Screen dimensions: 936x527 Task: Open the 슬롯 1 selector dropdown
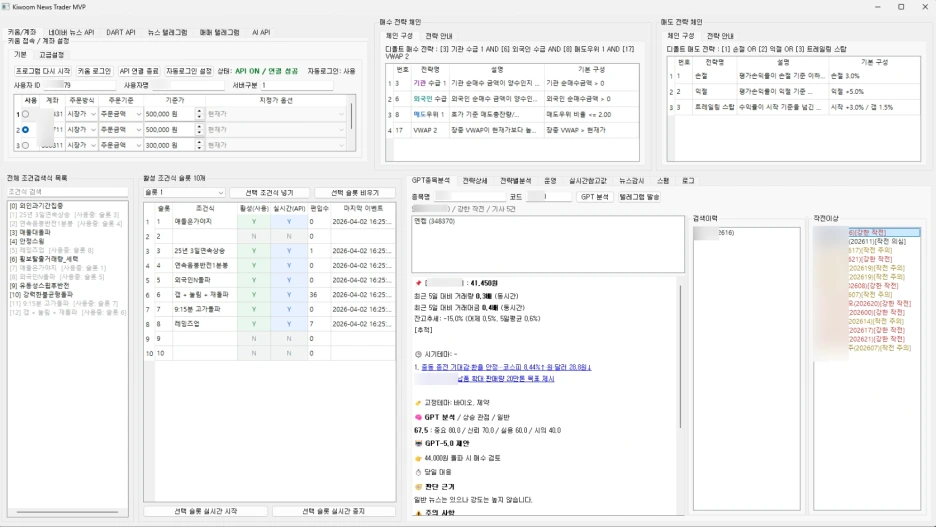click(184, 192)
